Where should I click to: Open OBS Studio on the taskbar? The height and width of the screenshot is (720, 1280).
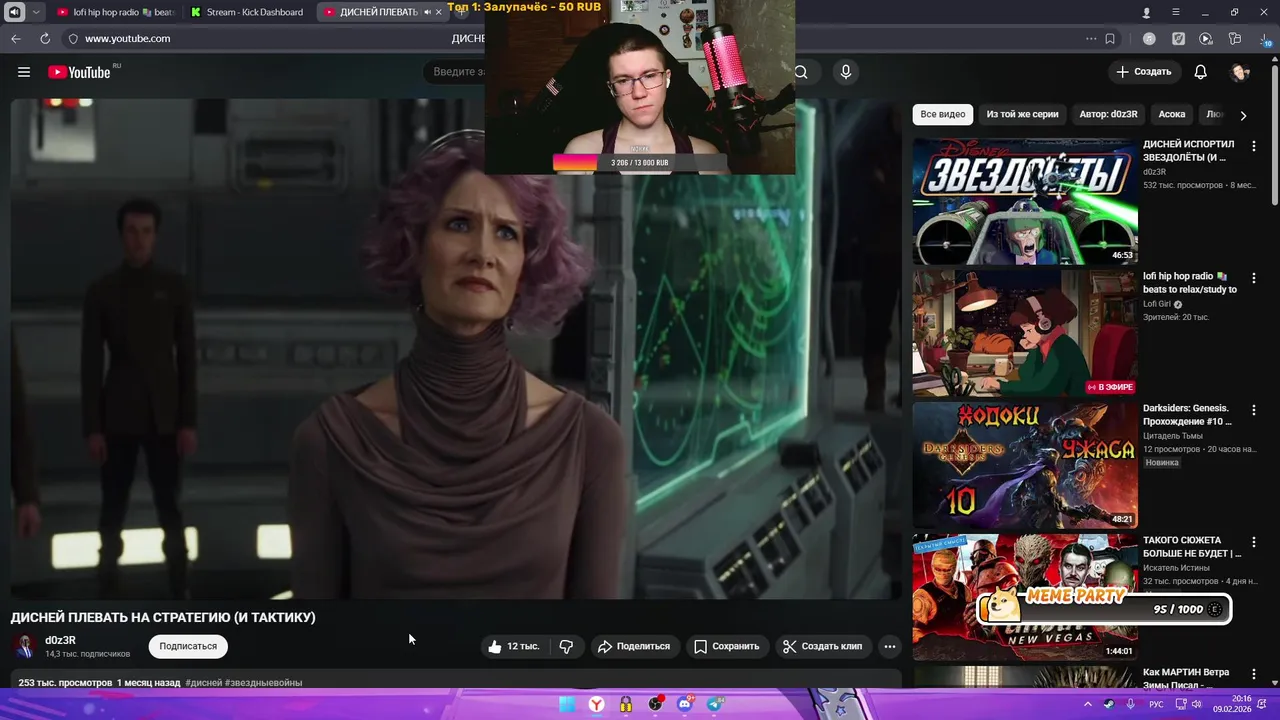click(x=655, y=704)
